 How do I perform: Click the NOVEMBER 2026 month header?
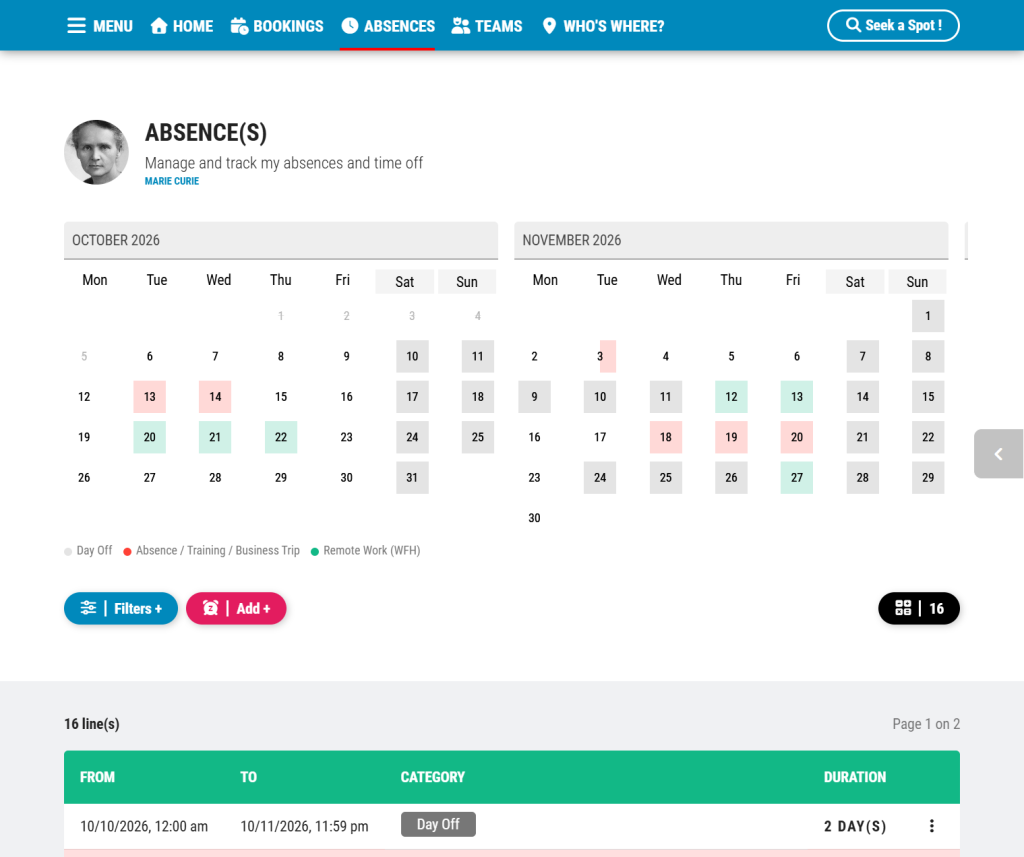coord(731,240)
